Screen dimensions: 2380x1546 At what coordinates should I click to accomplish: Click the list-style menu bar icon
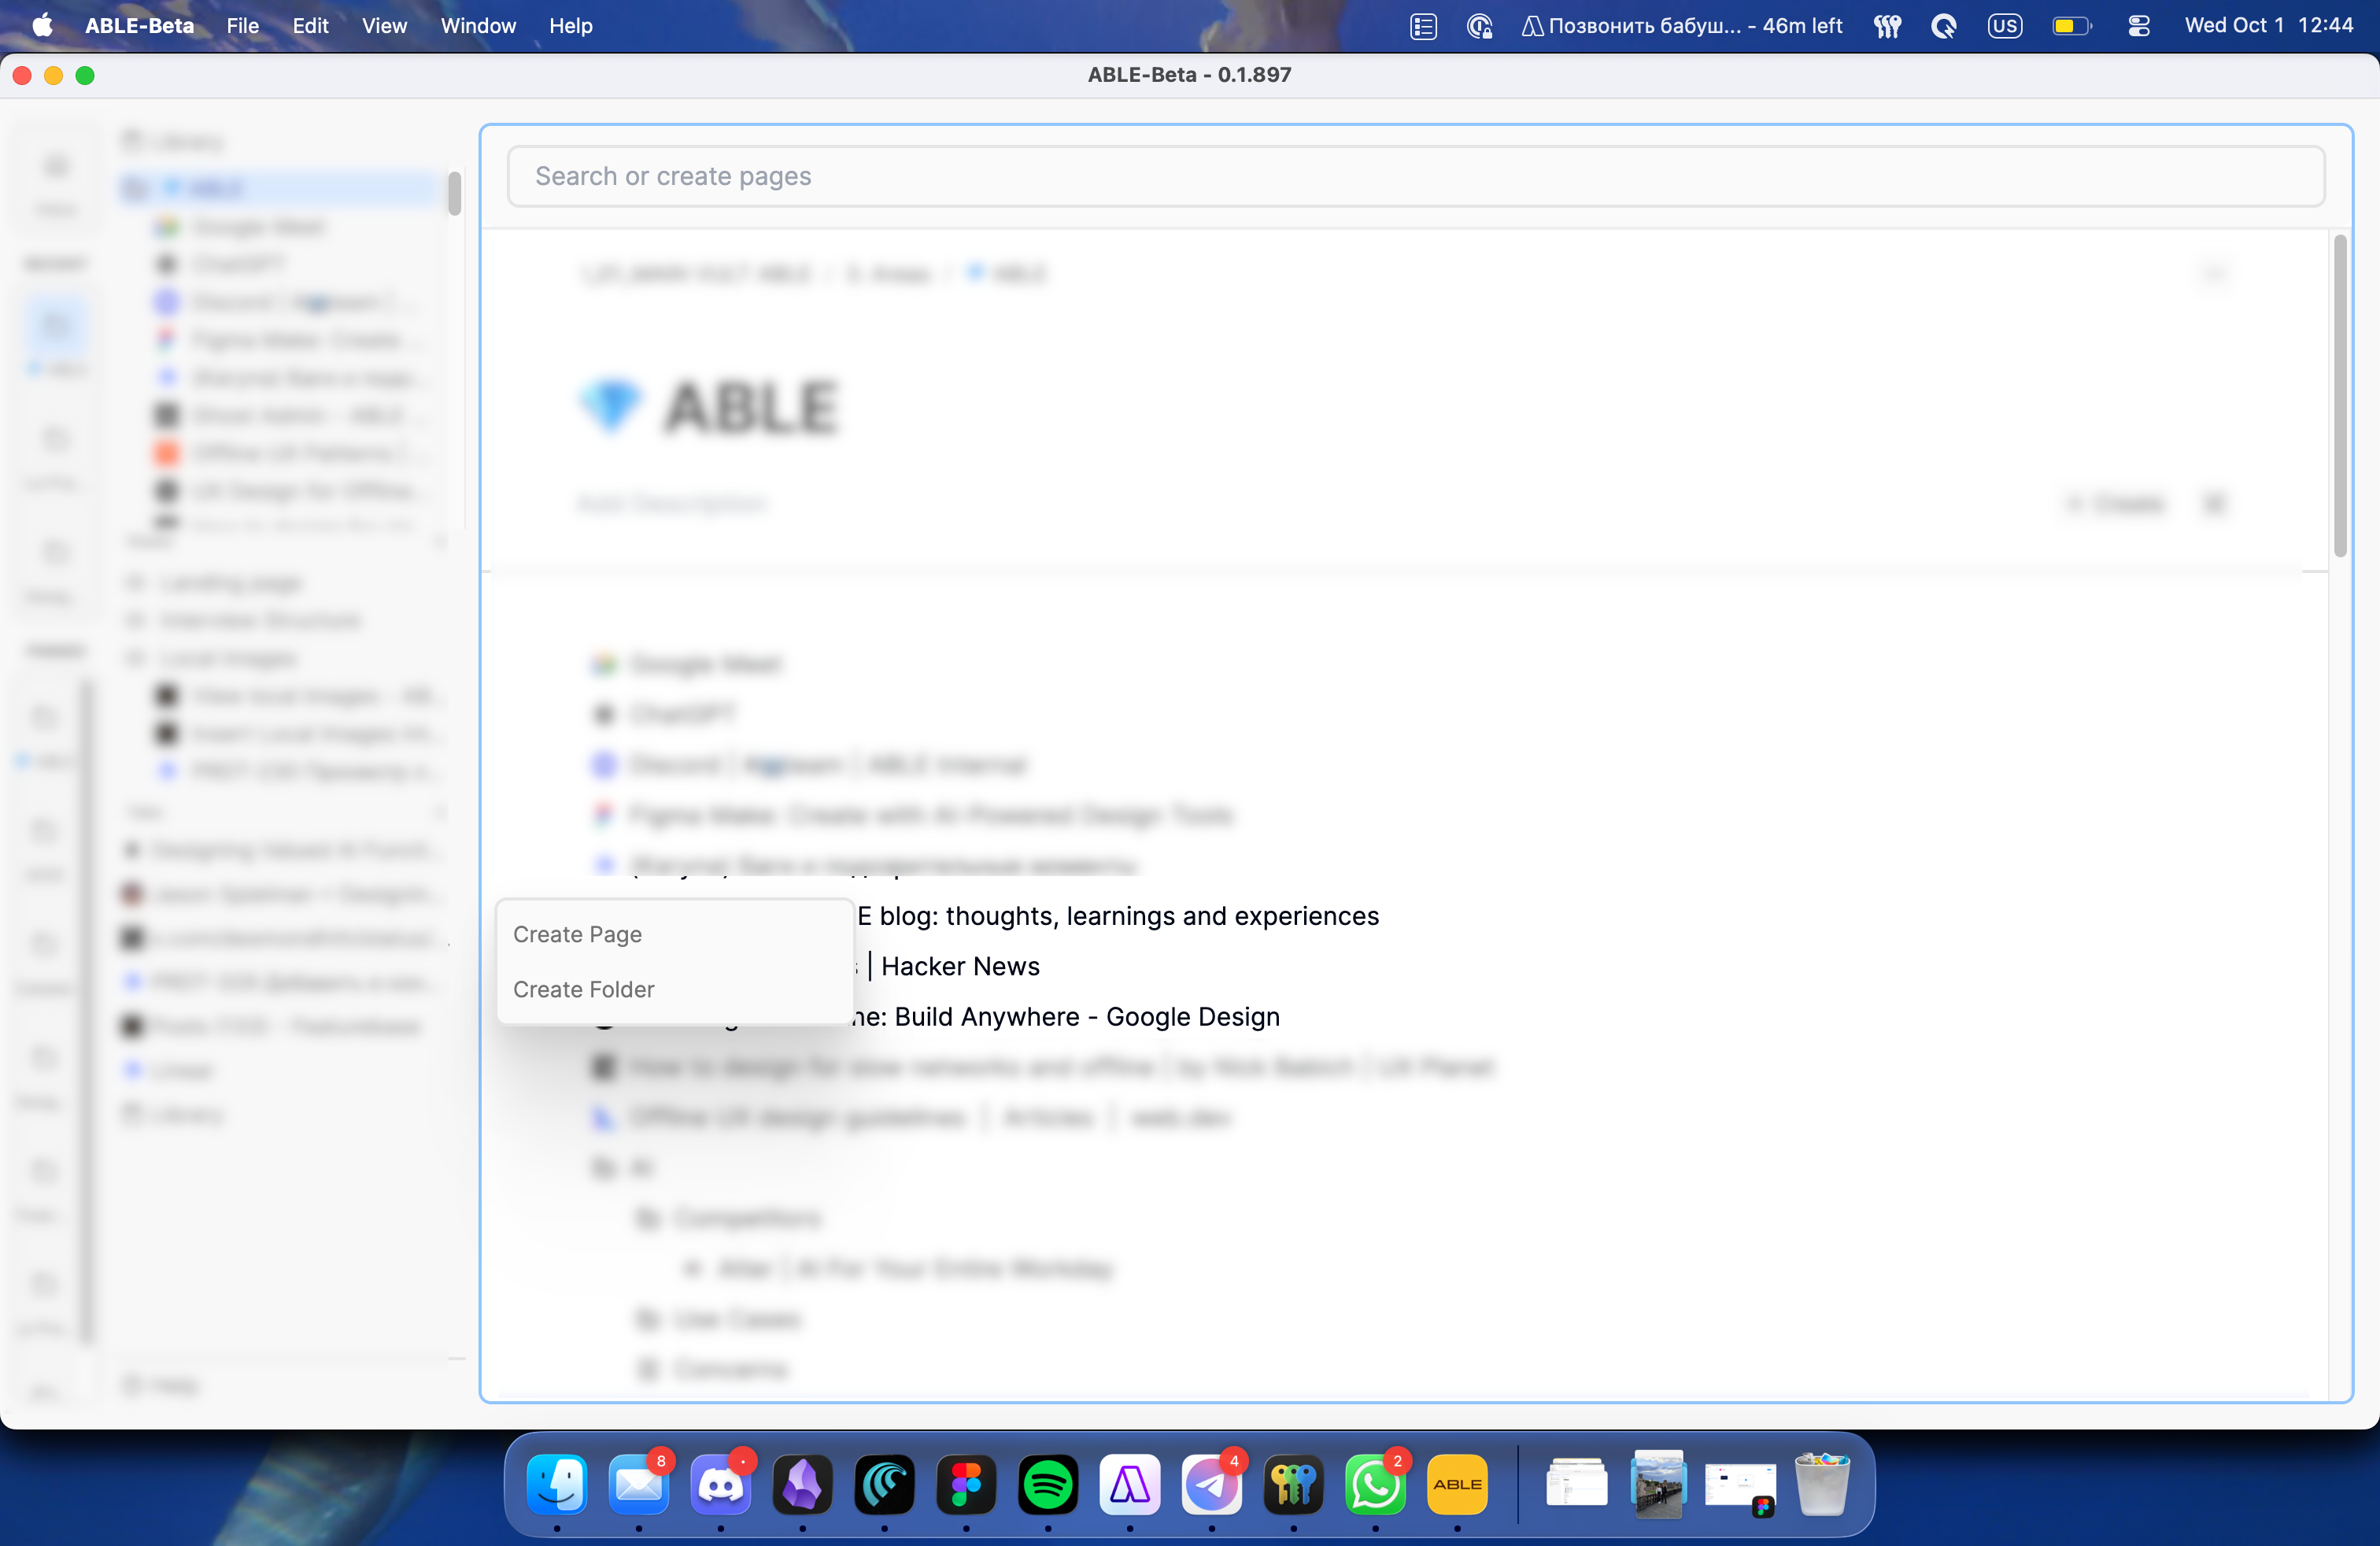click(1423, 26)
